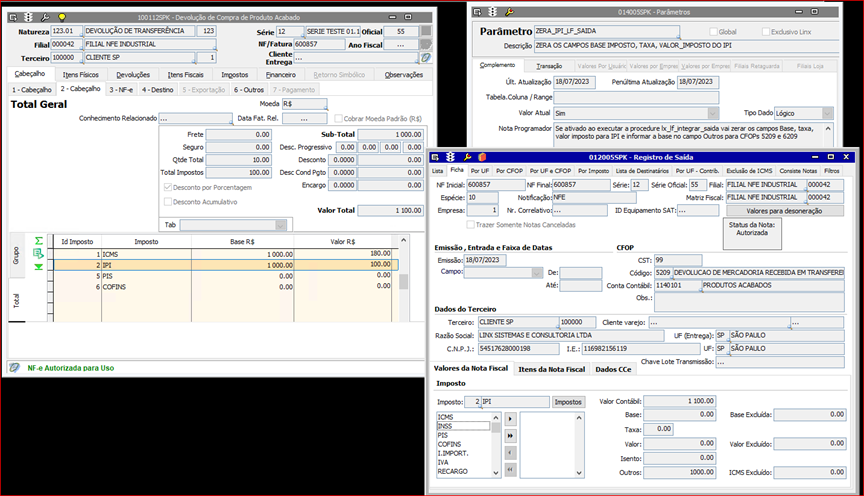The width and height of the screenshot is (864, 496).
Task: Click the NF-e status icon in status bar
Action: (x=15, y=368)
